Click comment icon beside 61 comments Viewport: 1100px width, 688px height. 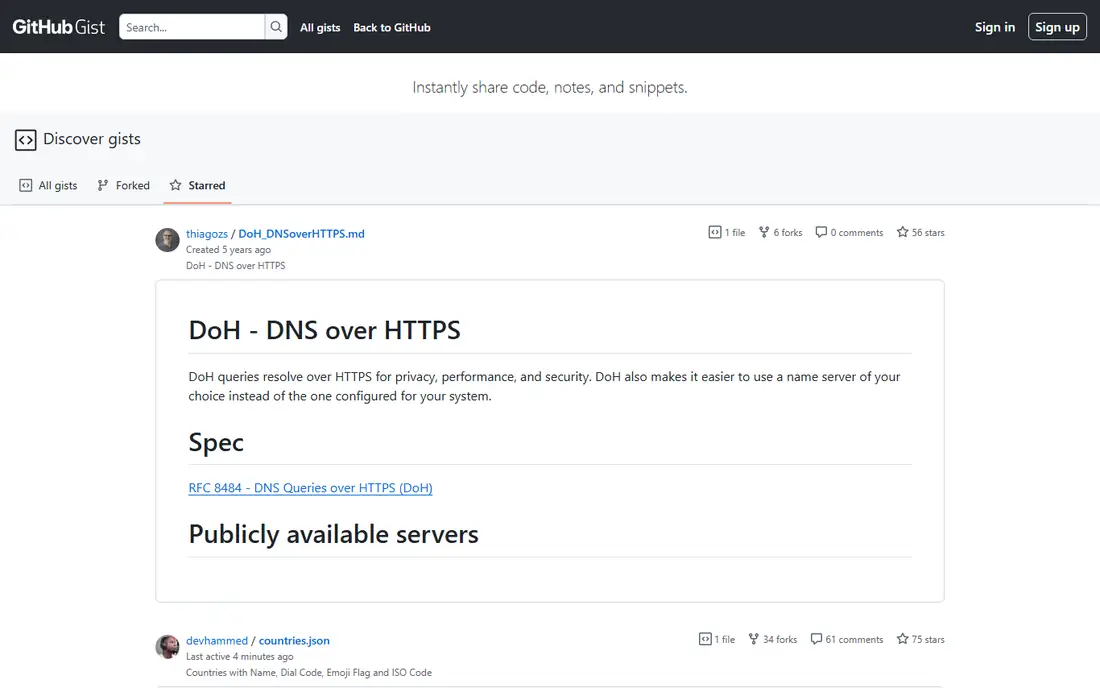[x=816, y=639]
